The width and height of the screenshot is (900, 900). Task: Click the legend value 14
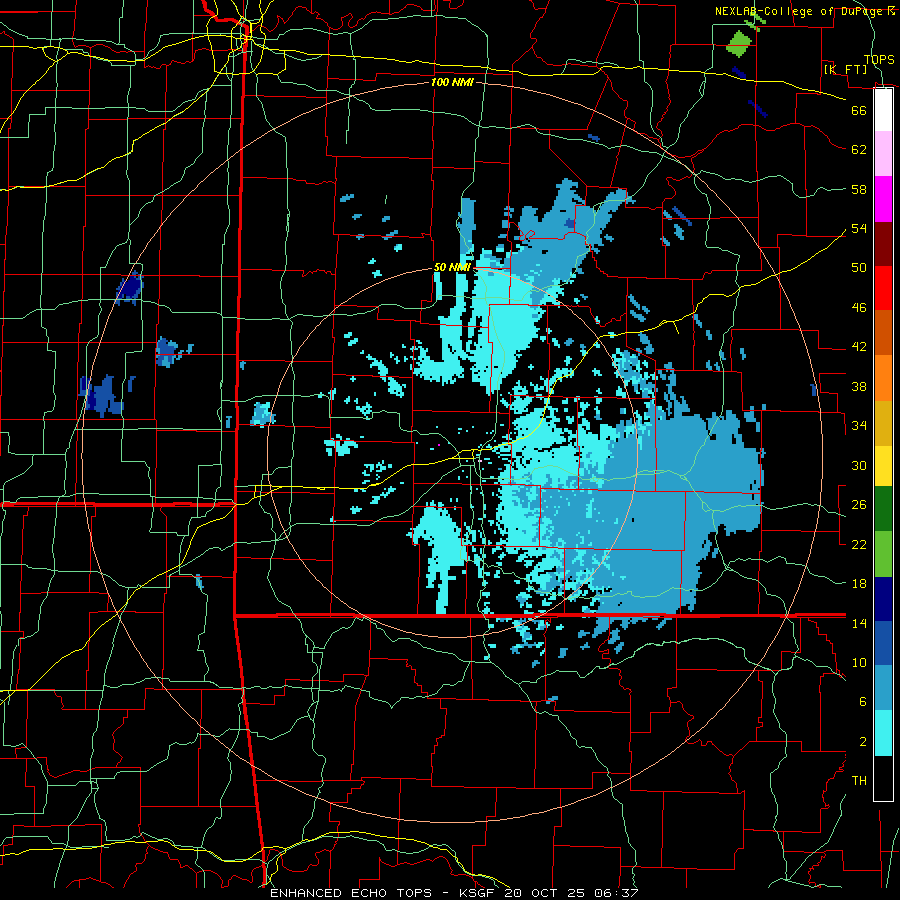[859, 623]
